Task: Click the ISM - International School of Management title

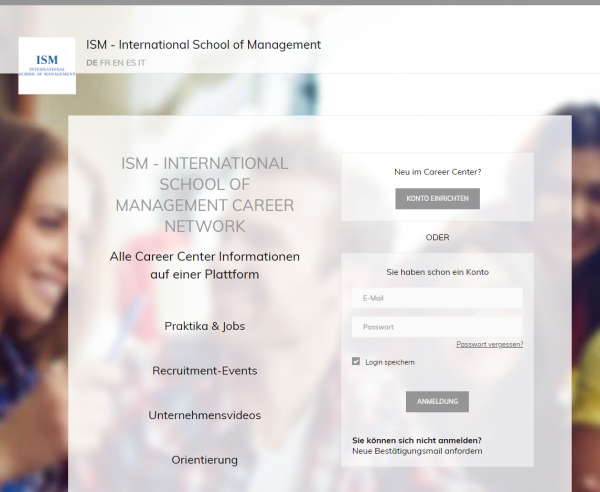Action: pyautogui.click(x=203, y=45)
